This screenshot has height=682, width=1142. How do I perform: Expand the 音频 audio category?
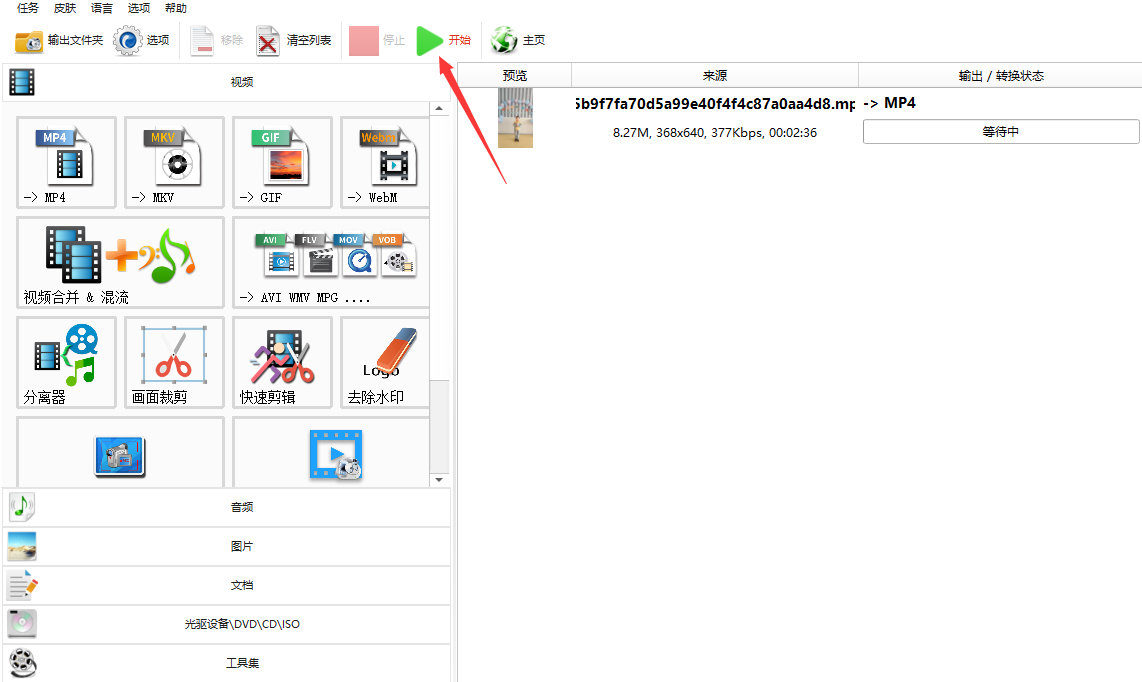coord(227,507)
